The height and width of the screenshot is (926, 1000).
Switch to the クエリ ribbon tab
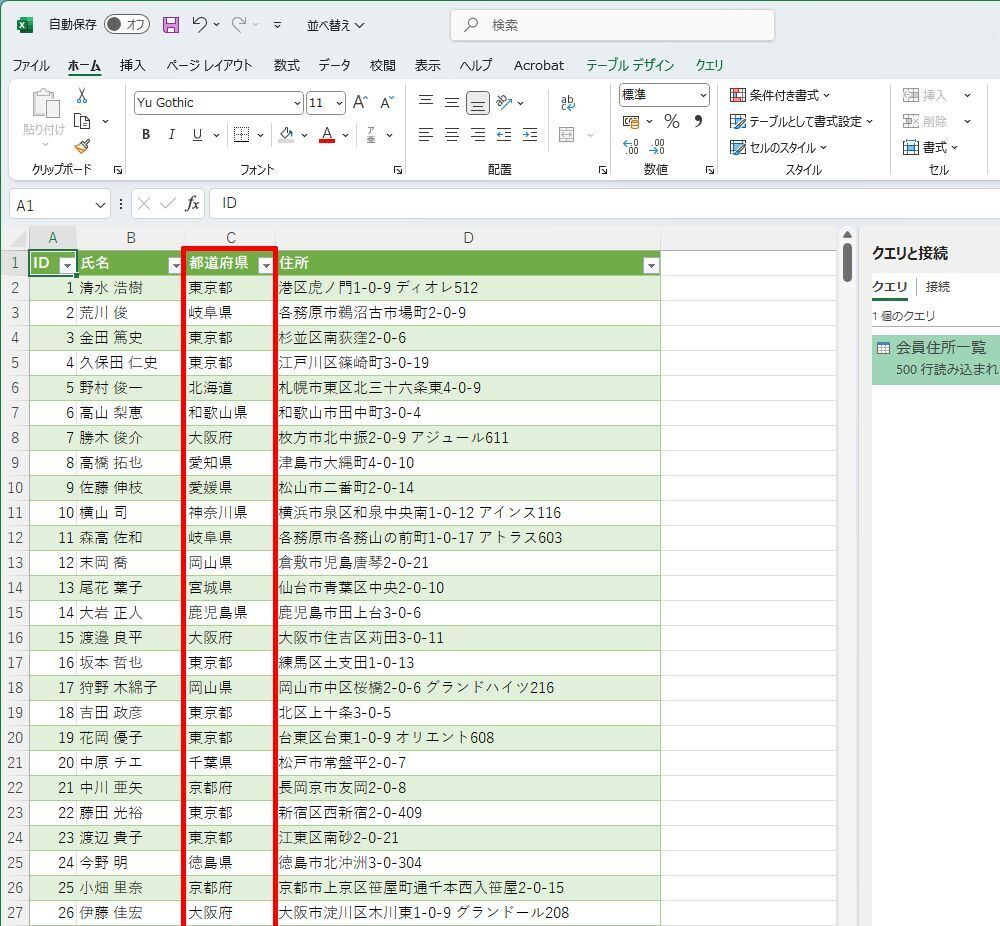click(709, 65)
